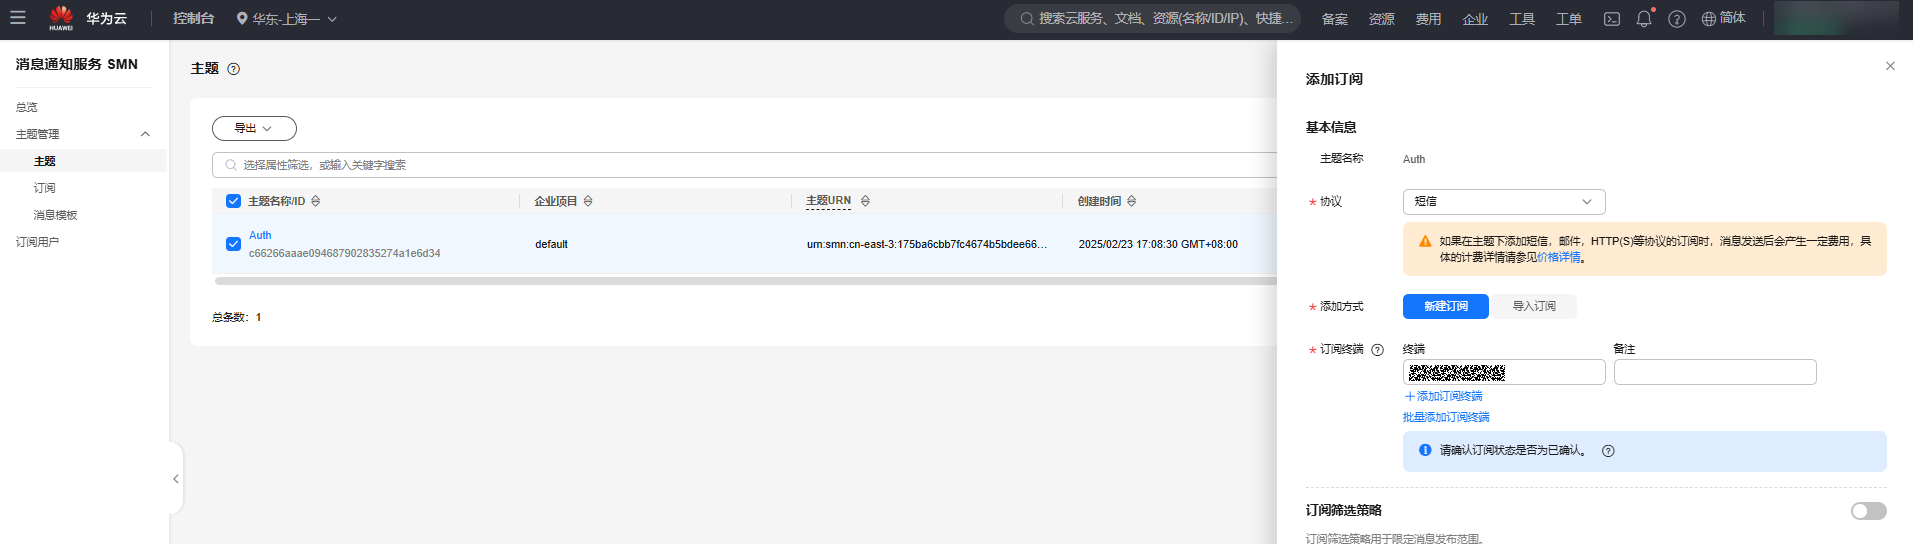Select 导入订阅 add method
The height and width of the screenshot is (544, 1913).
click(x=1534, y=306)
